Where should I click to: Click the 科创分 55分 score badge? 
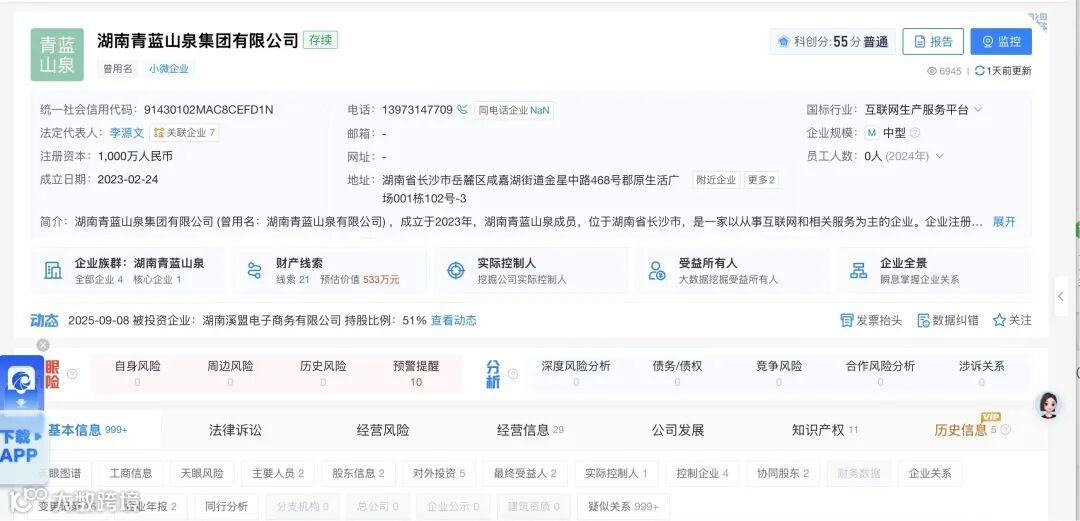833,41
